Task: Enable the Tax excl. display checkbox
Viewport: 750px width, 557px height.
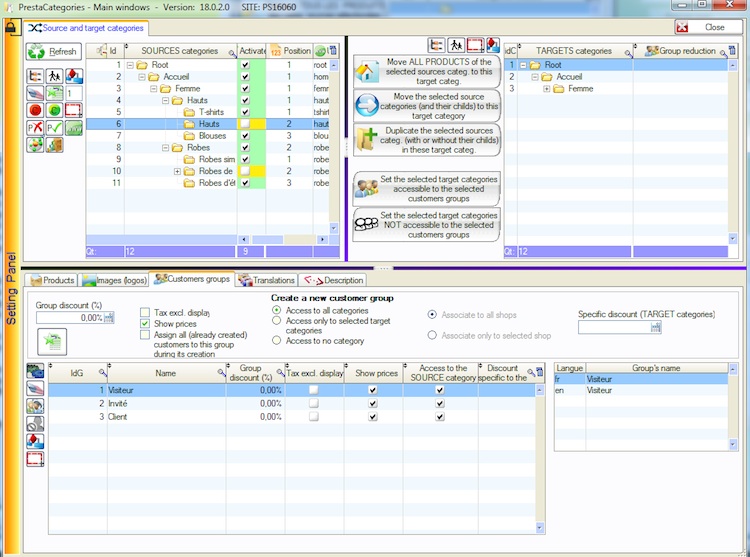Action: click(x=145, y=313)
